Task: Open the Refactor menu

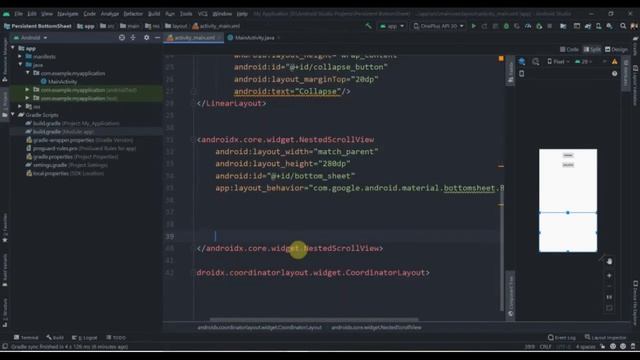Action: pos(133,14)
